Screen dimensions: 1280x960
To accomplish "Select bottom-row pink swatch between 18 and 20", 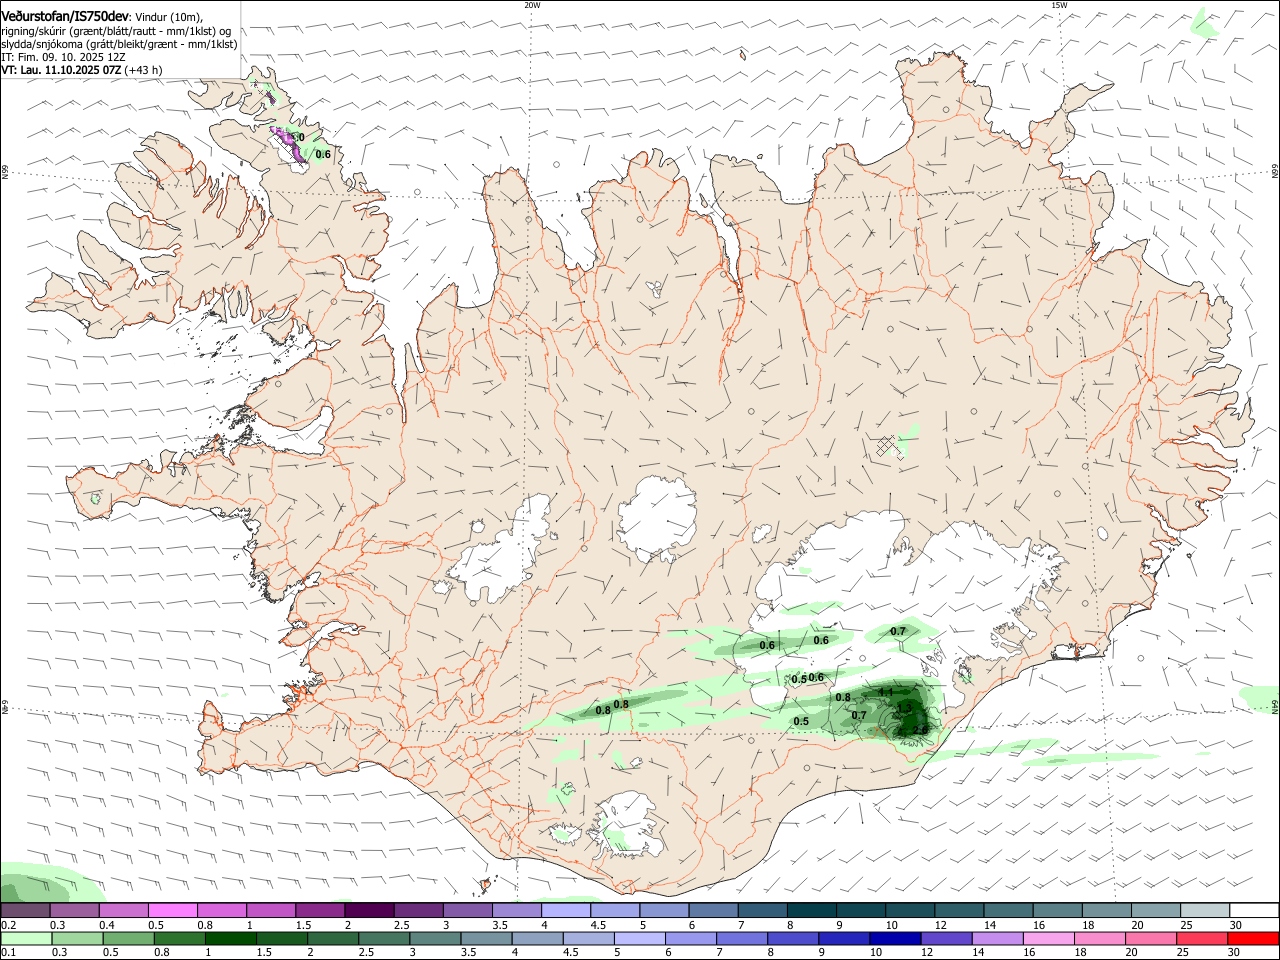I will [1099, 939].
